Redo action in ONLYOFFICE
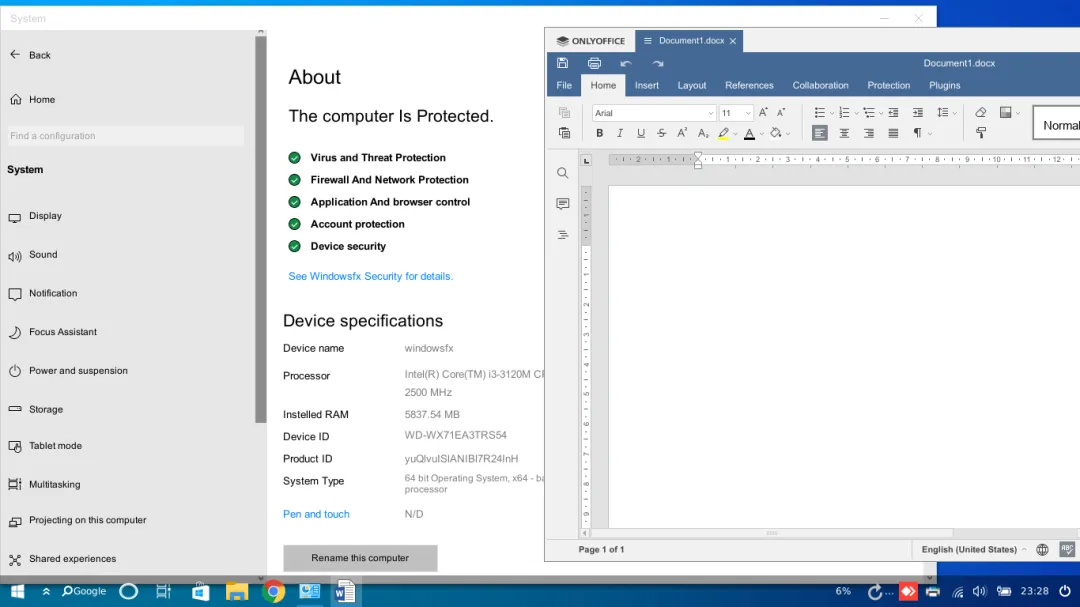1080x607 pixels. click(658, 63)
